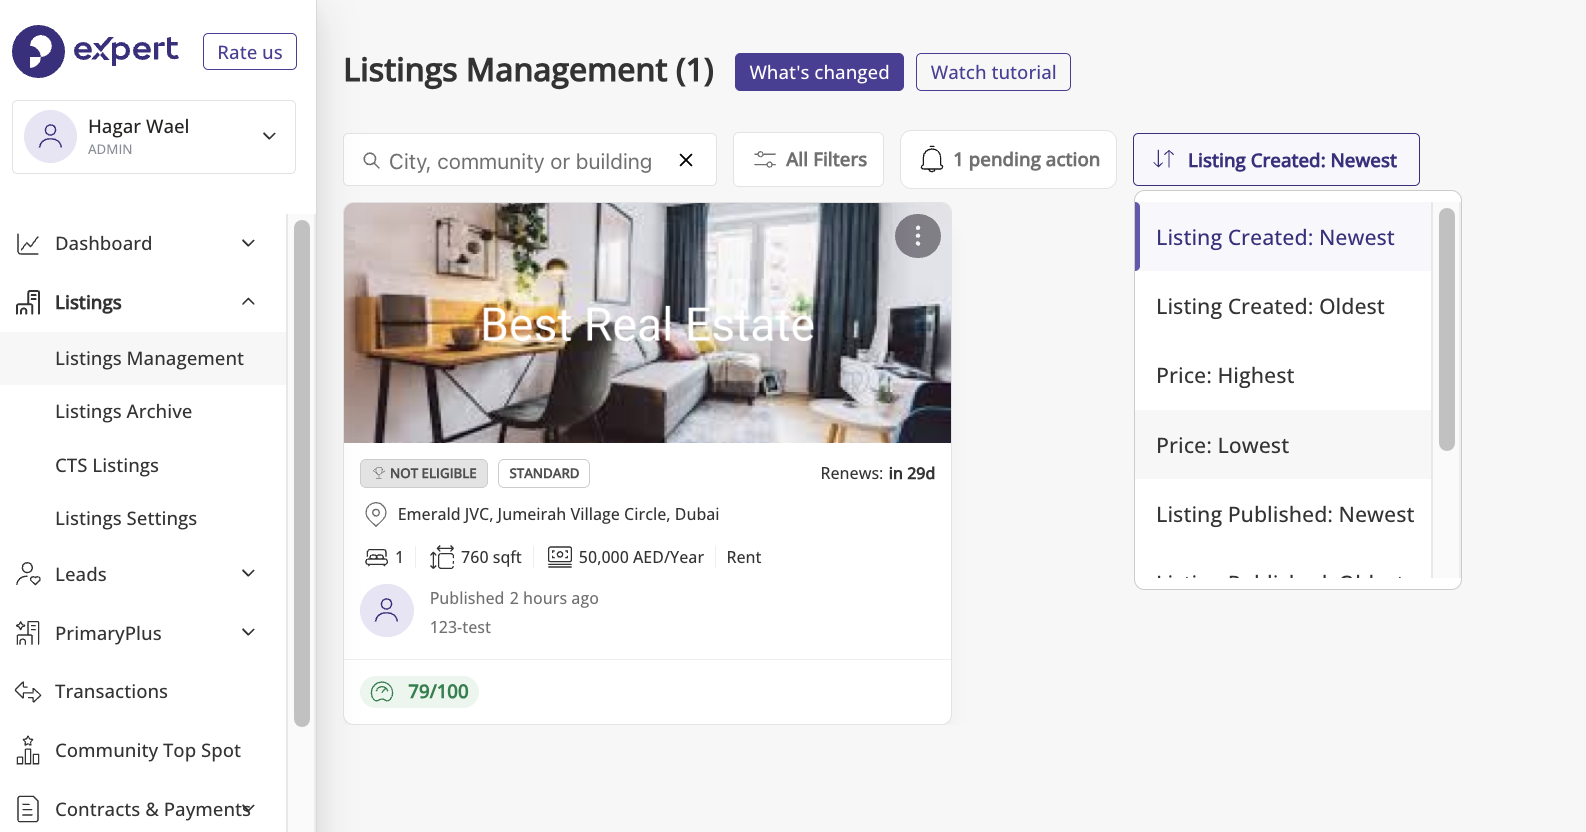Image resolution: width=1586 pixels, height=832 pixels.
Task: Click the Listings Management (1) heading
Action: tap(529, 71)
